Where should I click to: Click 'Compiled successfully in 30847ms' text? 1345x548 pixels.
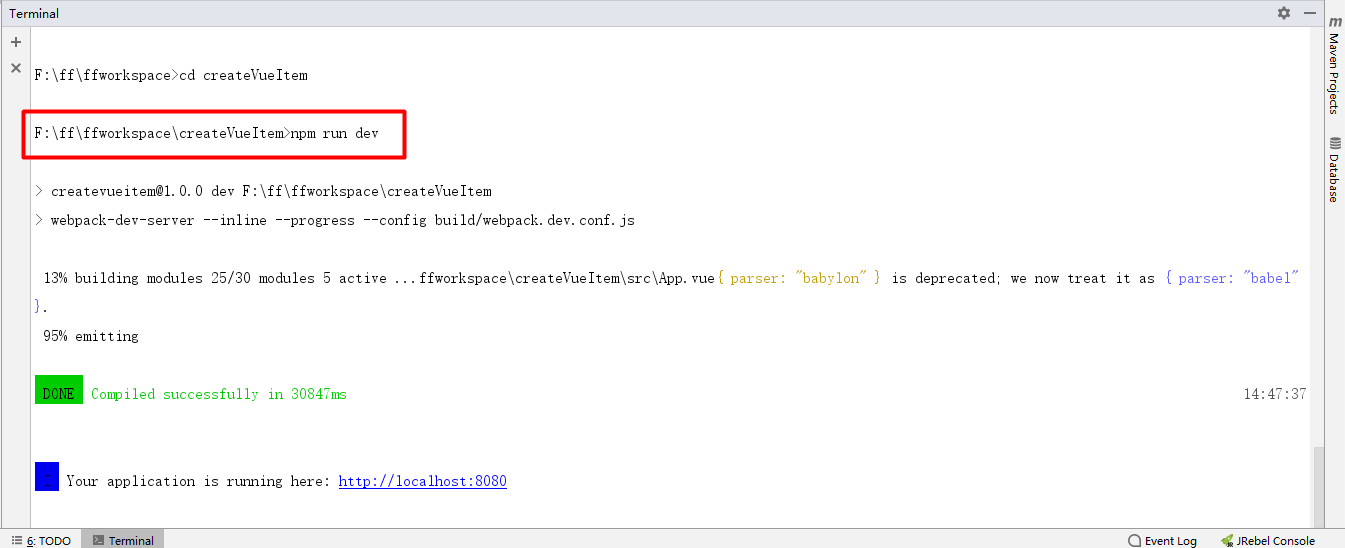[219, 394]
